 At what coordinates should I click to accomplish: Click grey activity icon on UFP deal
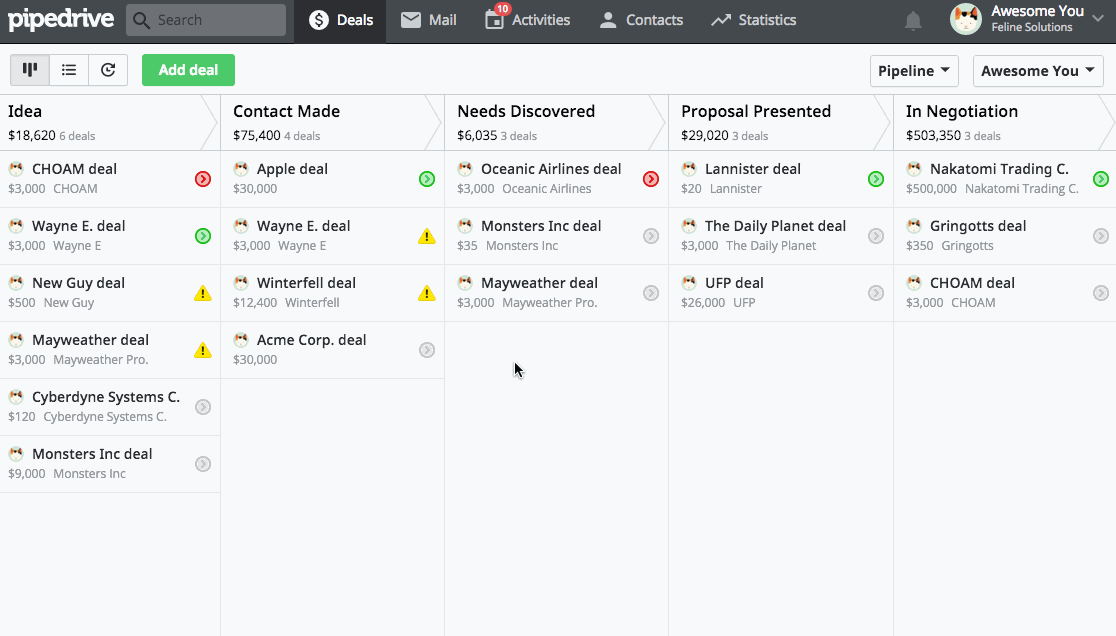pyautogui.click(x=876, y=293)
